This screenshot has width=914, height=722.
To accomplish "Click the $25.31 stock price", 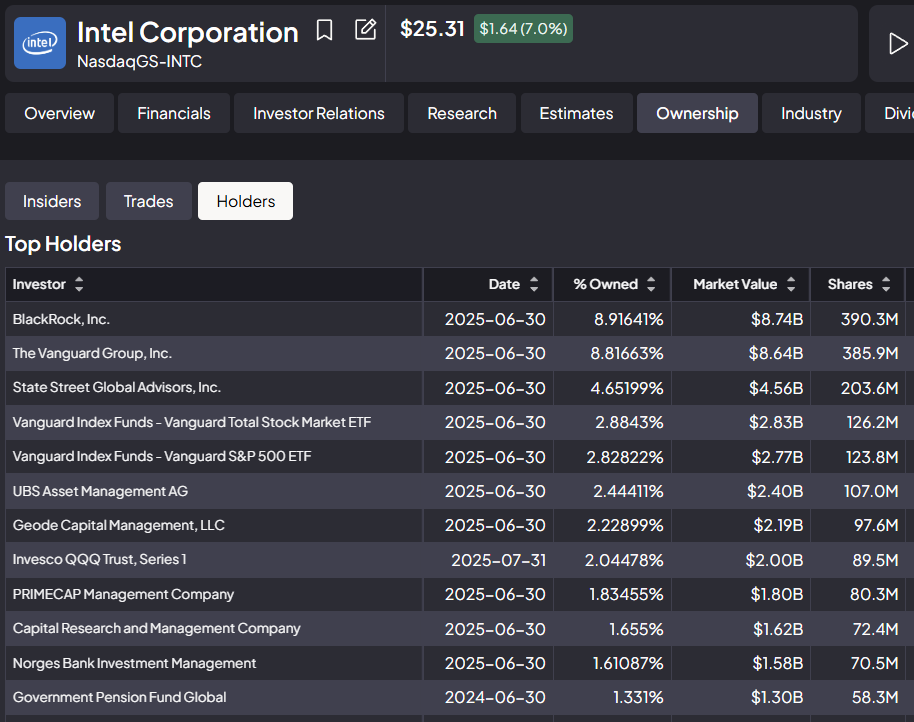I will click(432, 29).
